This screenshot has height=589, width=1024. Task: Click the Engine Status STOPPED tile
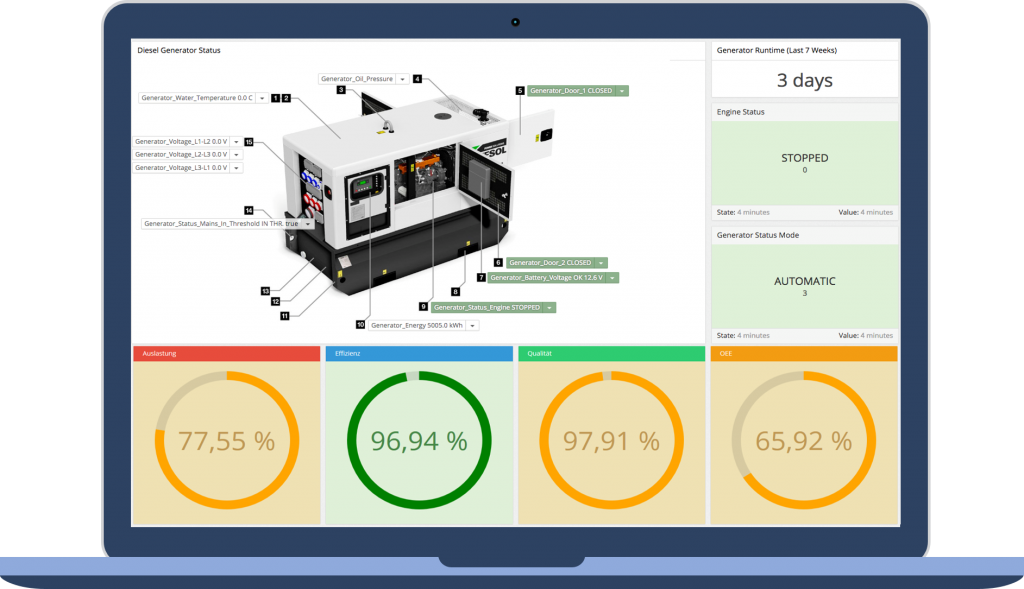click(803, 163)
